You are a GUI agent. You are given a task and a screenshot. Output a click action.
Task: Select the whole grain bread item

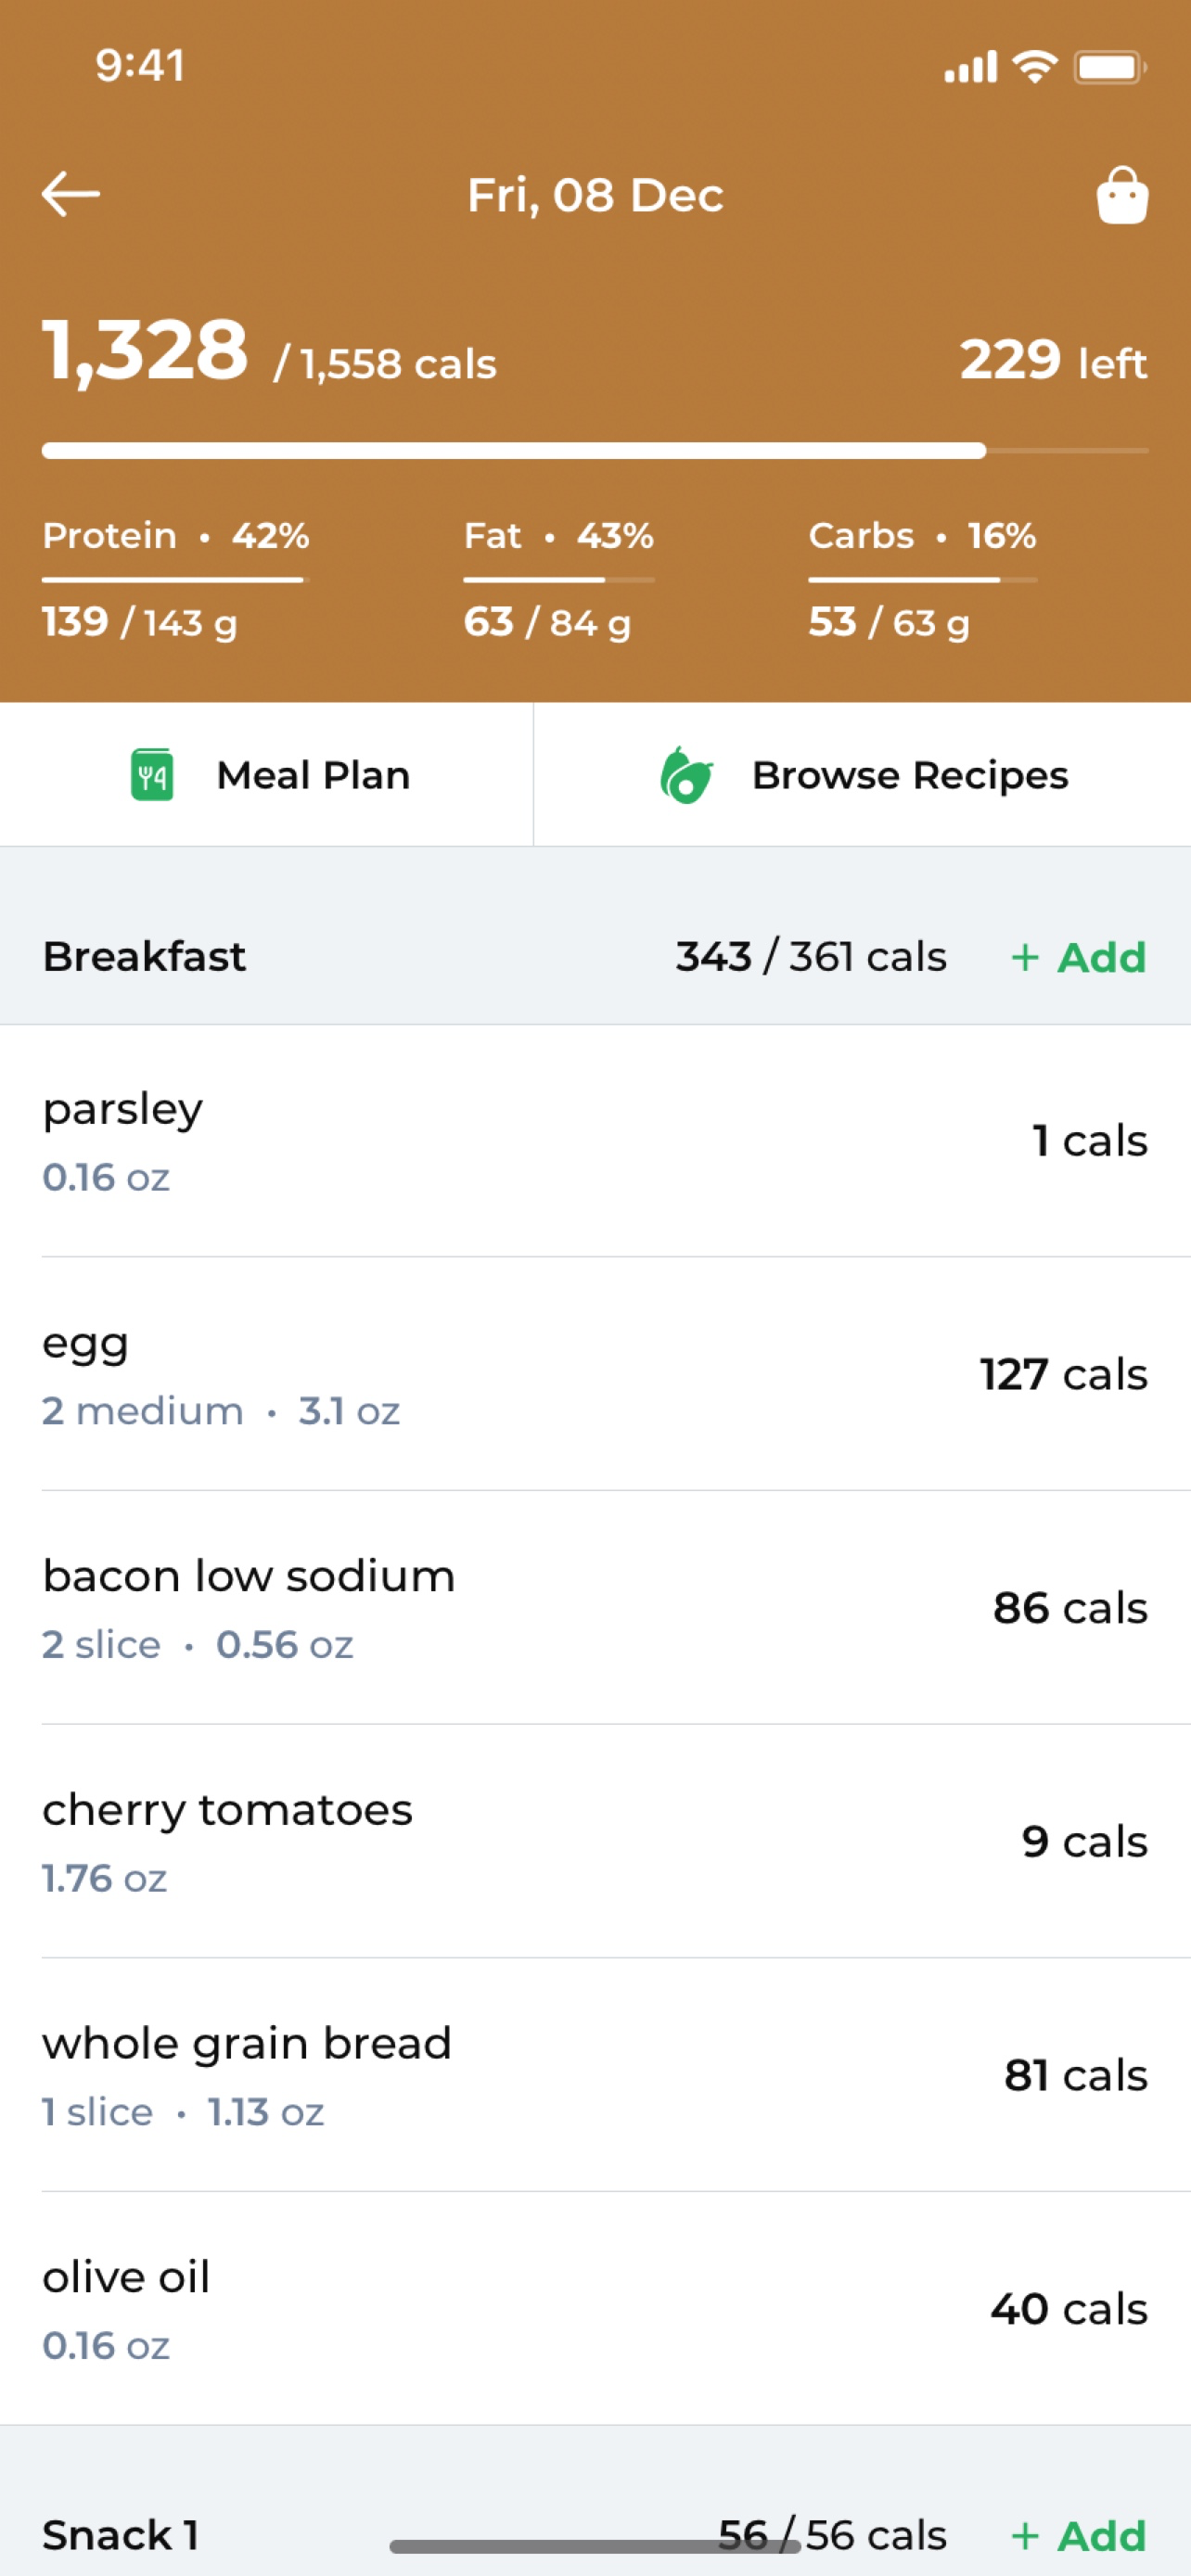[595, 2076]
